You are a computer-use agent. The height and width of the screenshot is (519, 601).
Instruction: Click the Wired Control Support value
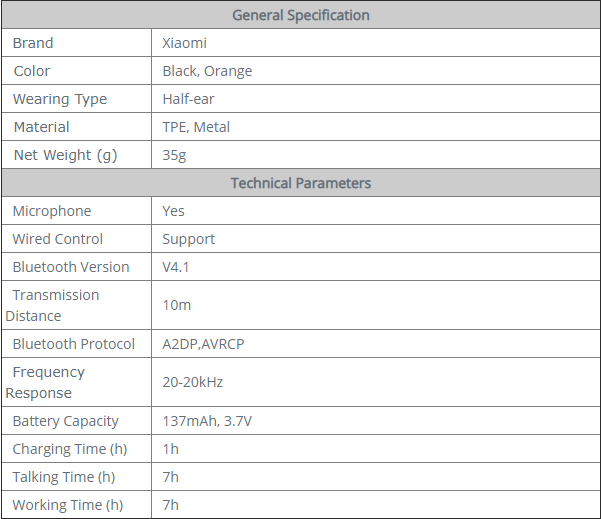point(189,240)
